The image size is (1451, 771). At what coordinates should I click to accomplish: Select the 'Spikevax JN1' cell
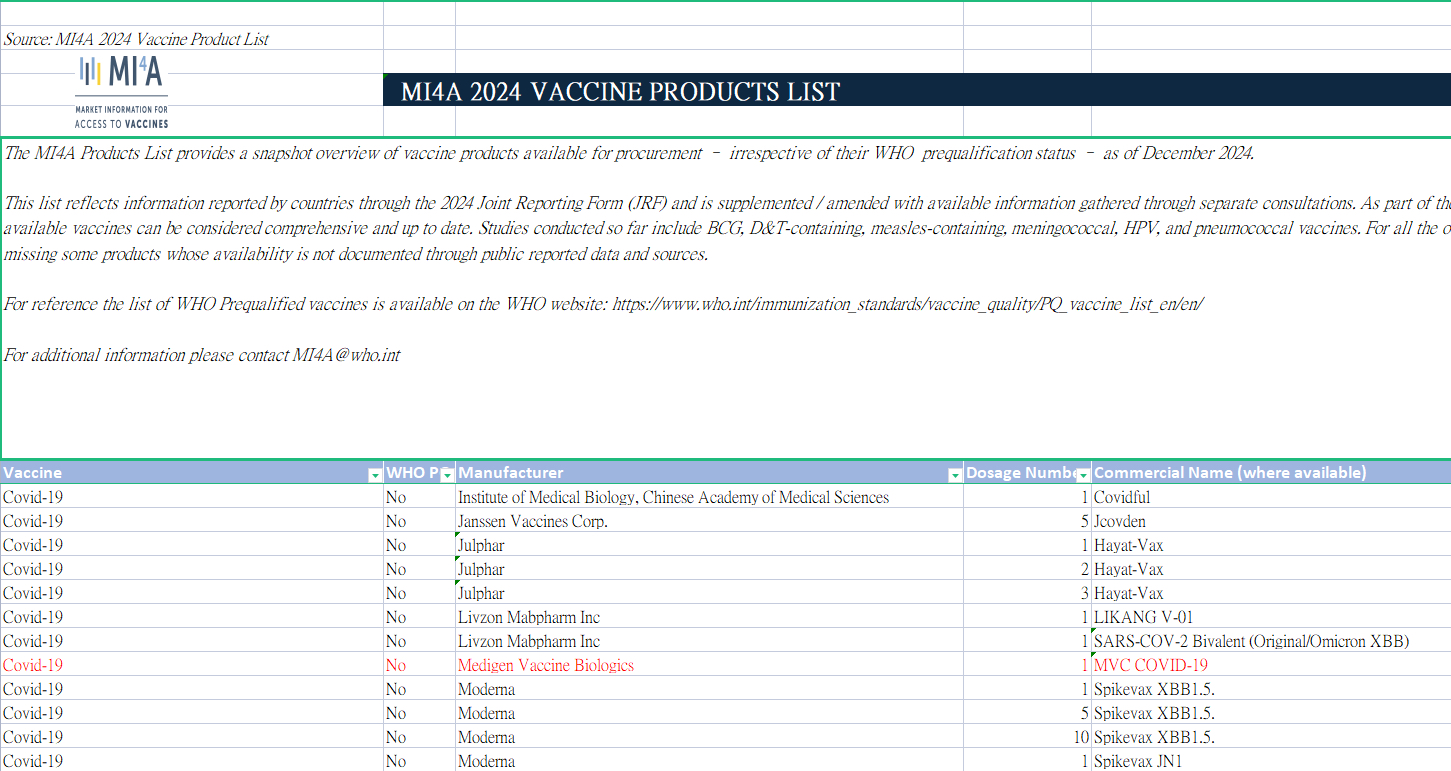pos(1272,761)
